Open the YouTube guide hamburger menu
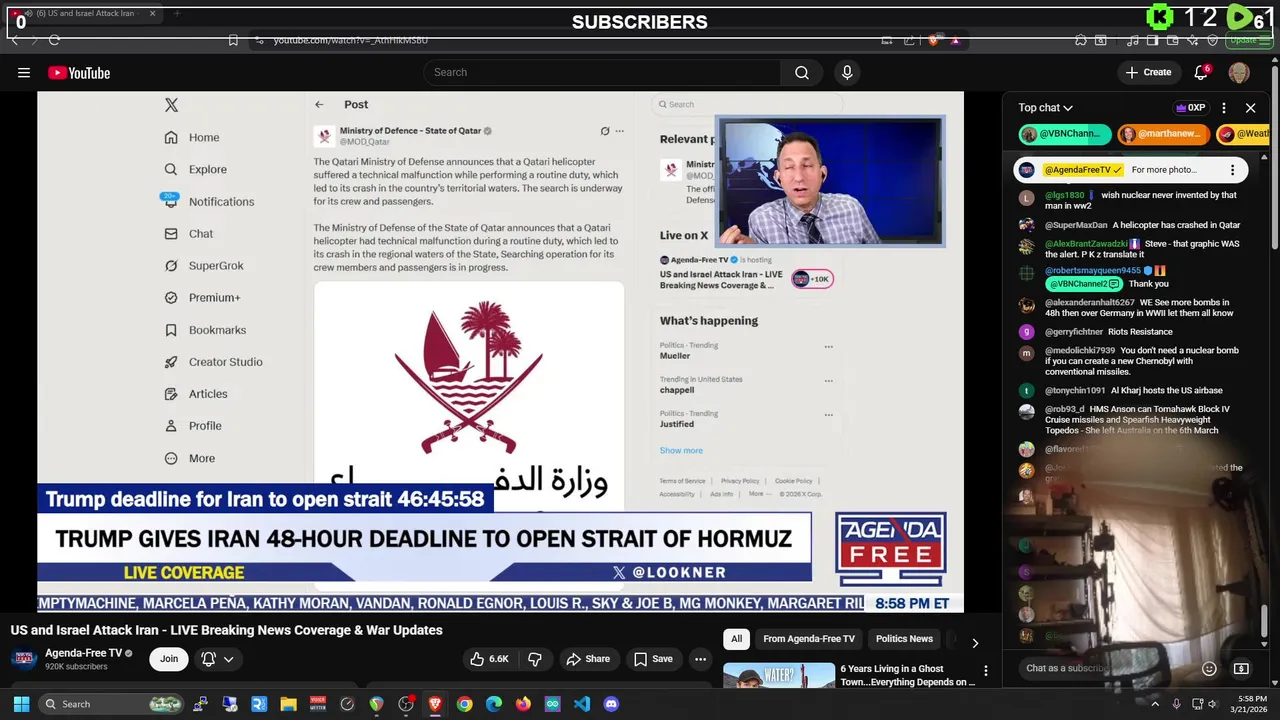The height and width of the screenshot is (720, 1280). 24,72
